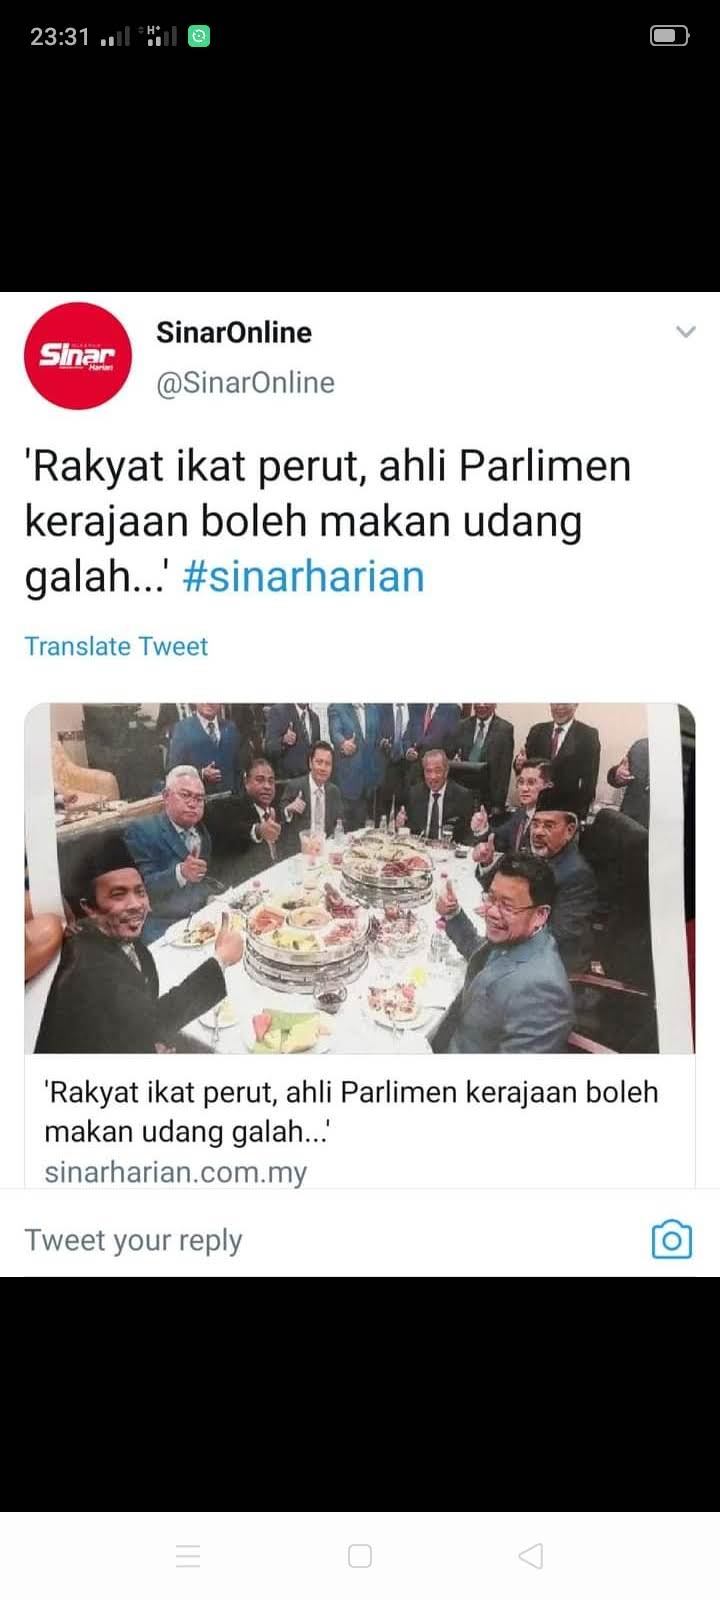Visit the sinarharian.com.my domain link
Image resolution: width=720 pixels, height=1600 pixels.
click(176, 1172)
